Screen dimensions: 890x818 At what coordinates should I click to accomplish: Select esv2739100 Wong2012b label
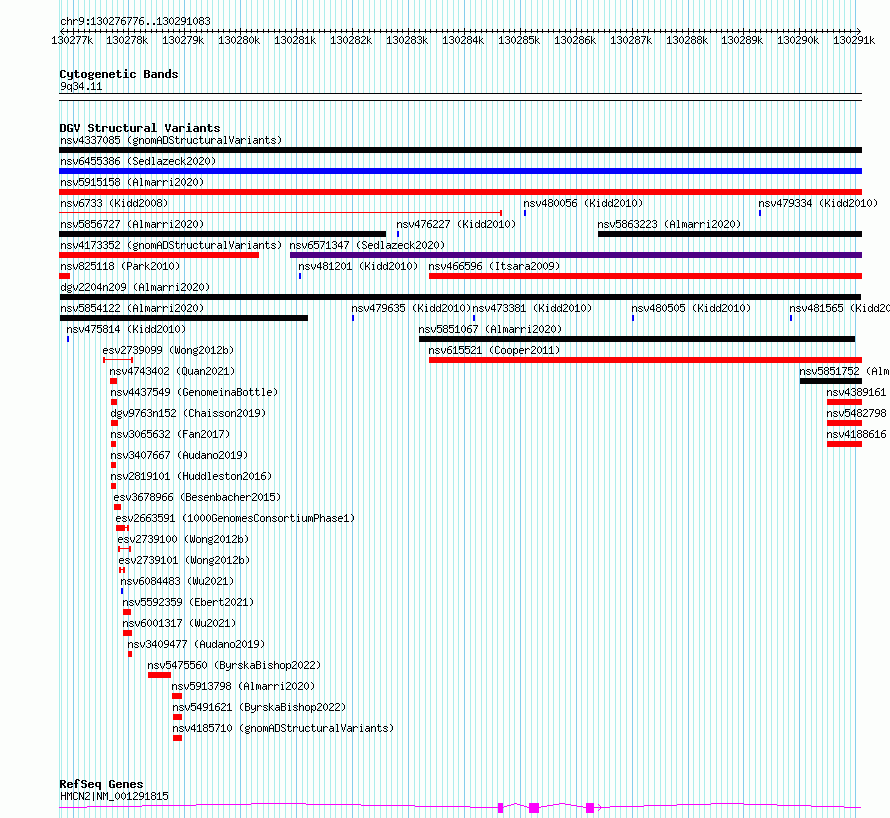click(183, 539)
